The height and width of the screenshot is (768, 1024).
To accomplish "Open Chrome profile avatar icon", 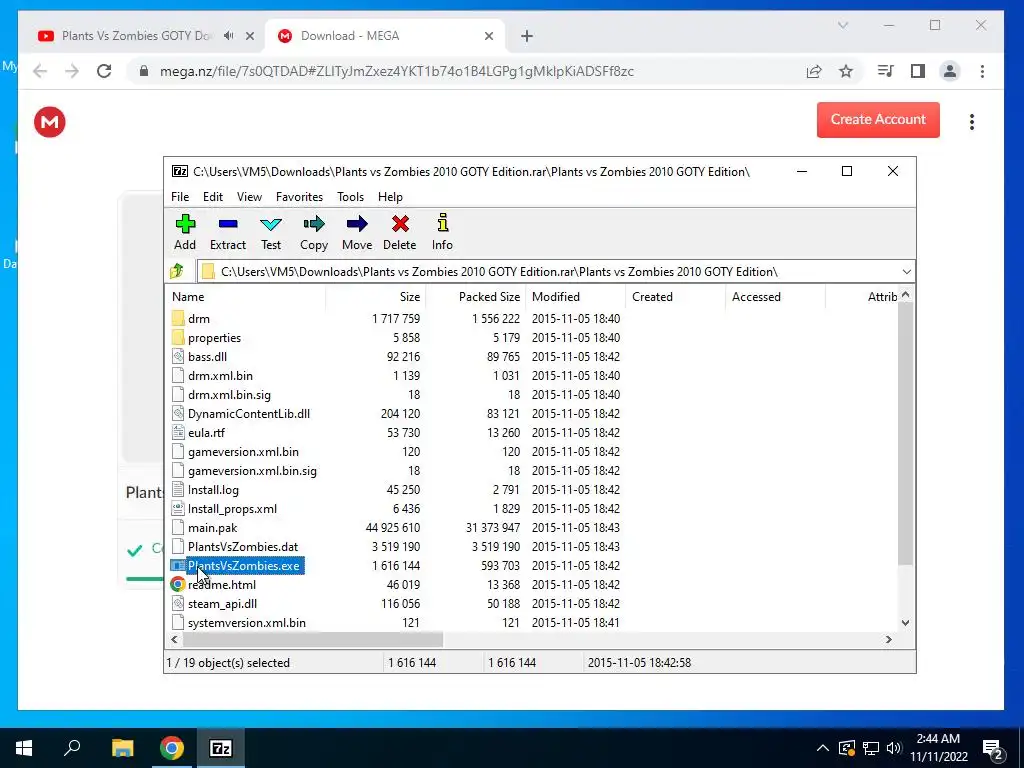I will 950,71.
